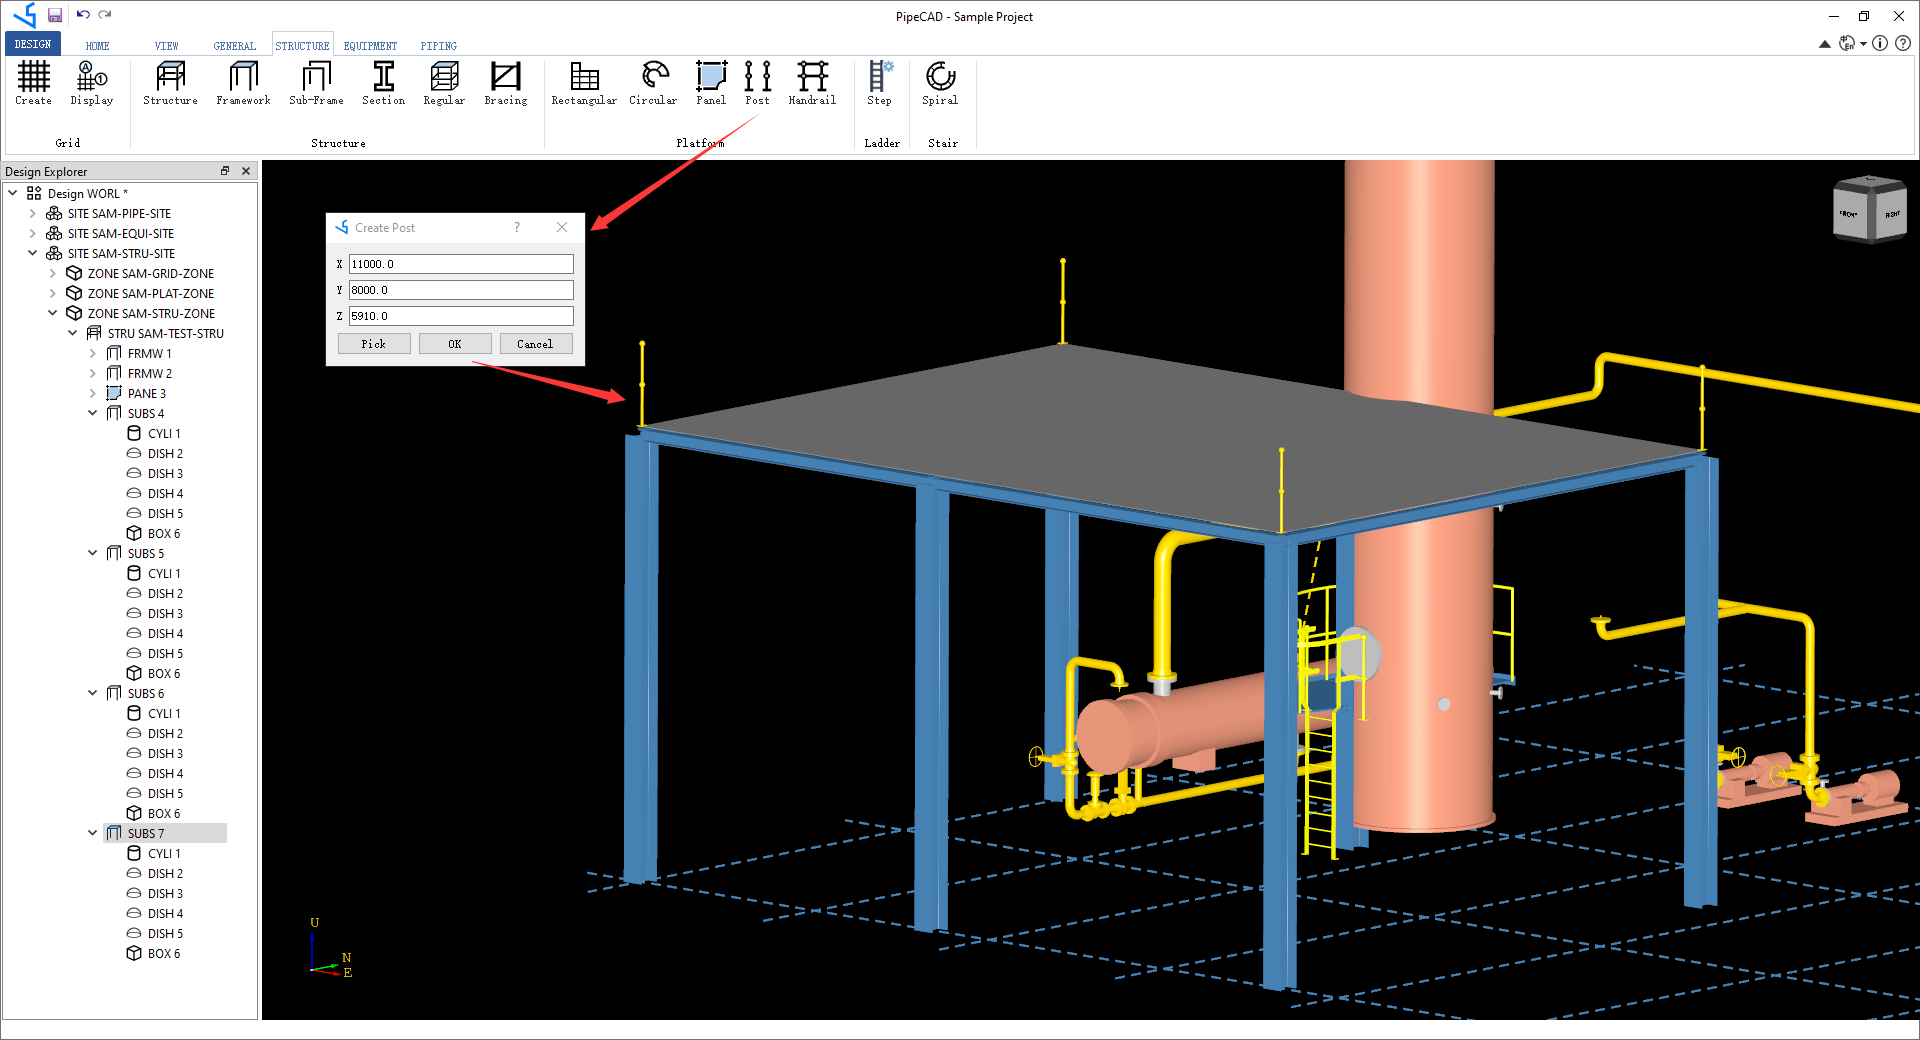Open the EQUIPMENT ribbon tab
Screen dimensions: 1920x1040
pyautogui.click(x=369, y=45)
